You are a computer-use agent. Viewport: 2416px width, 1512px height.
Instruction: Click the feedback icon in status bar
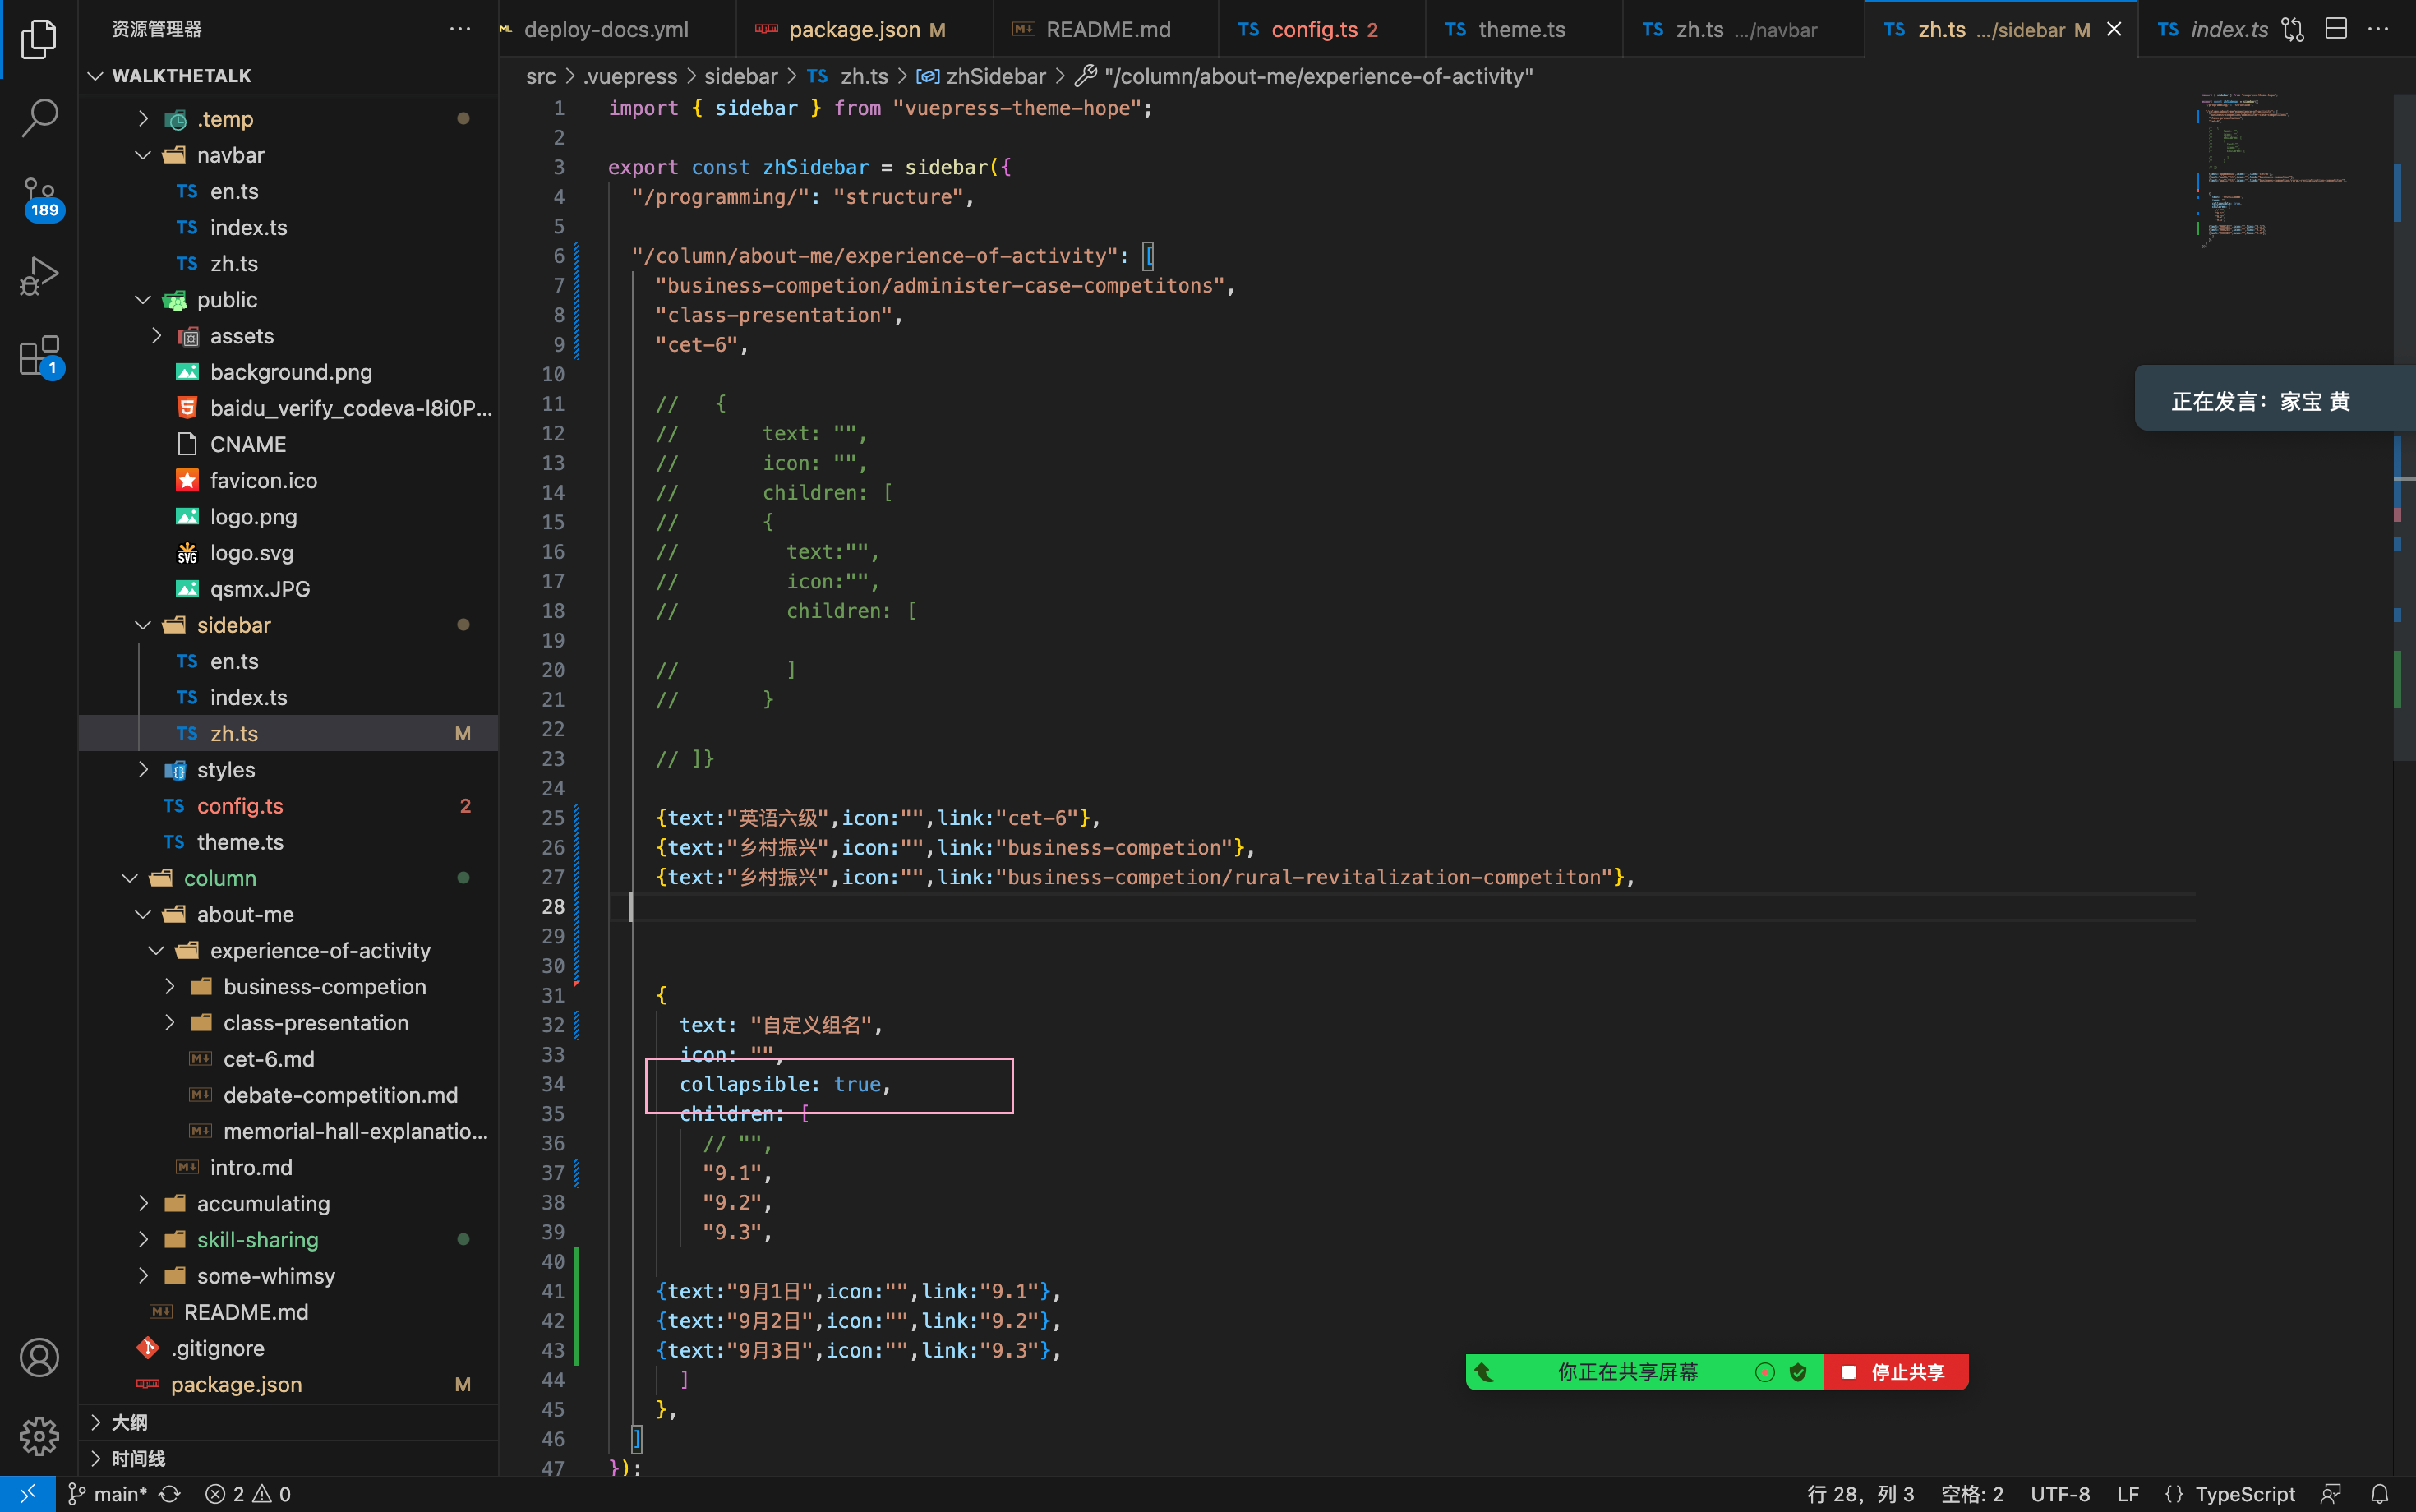(x=2331, y=1494)
